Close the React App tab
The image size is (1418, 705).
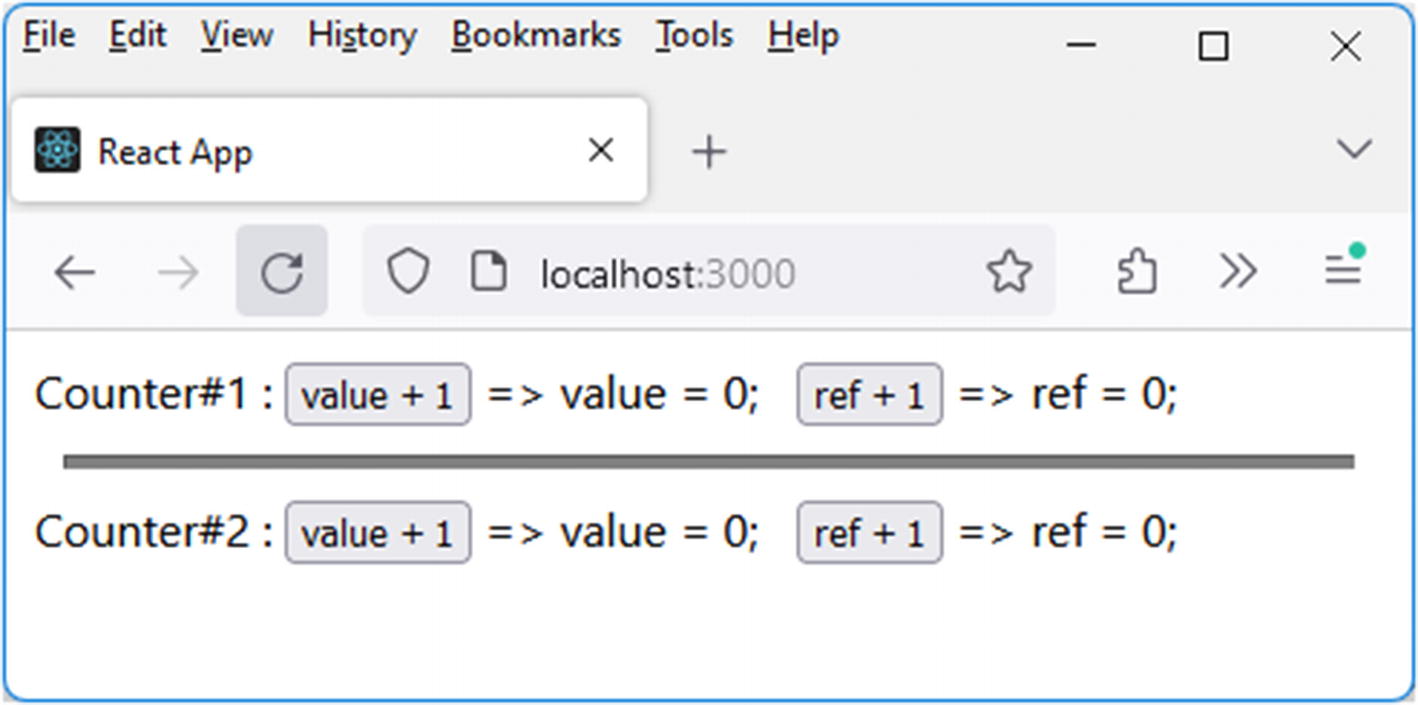[x=600, y=151]
